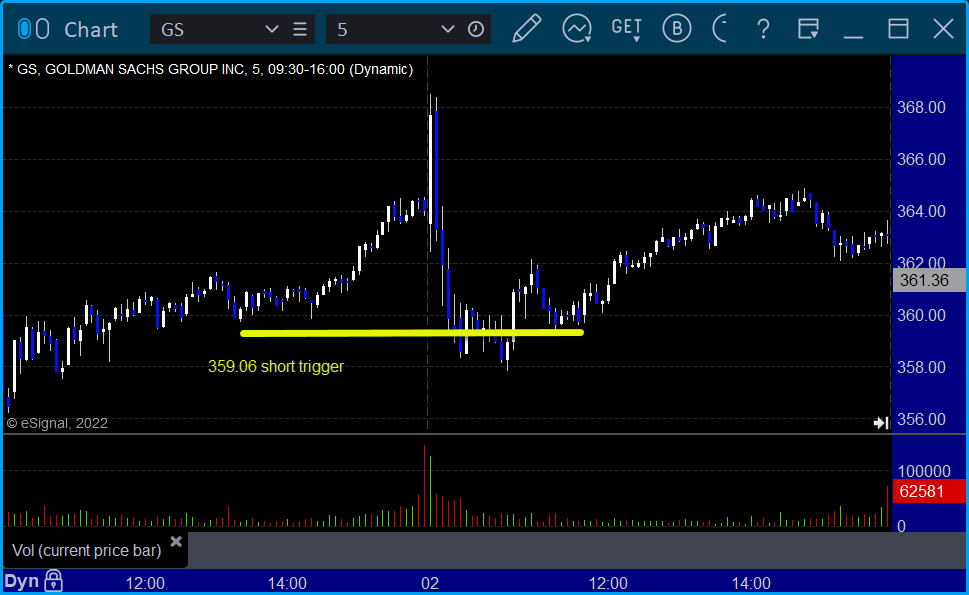Viewport: 969px width, 595px height.
Task: Close the Chart window
Action: (x=943, y=28)
